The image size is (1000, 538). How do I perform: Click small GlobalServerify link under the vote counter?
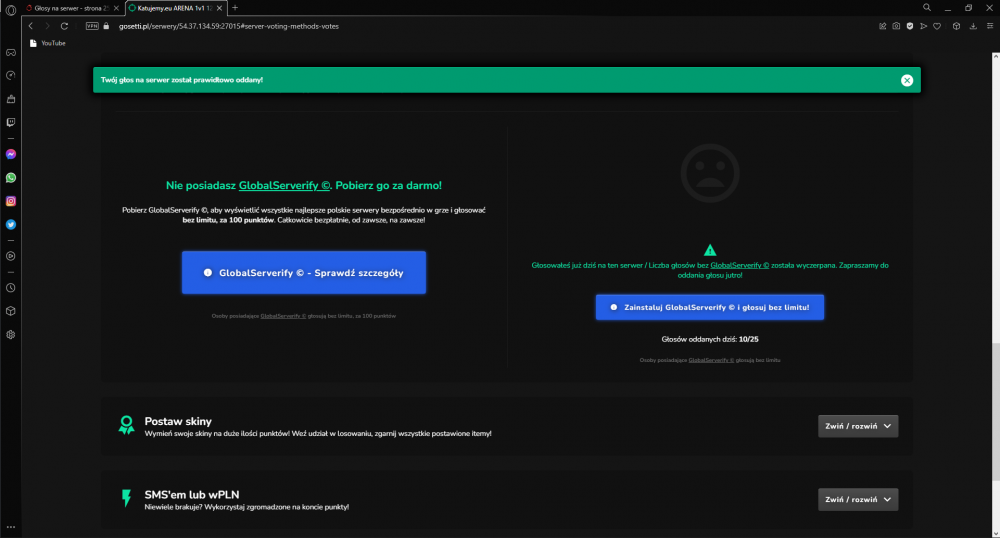[711, 360]
